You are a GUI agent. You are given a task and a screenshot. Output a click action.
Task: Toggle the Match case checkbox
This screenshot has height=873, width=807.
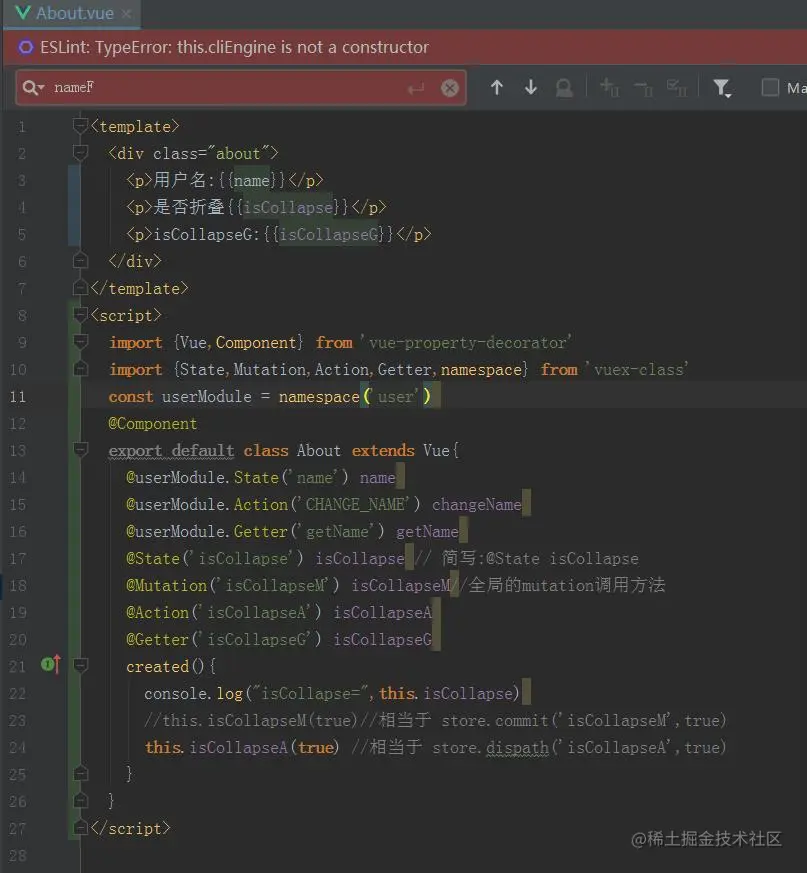[x=770, y=87]
